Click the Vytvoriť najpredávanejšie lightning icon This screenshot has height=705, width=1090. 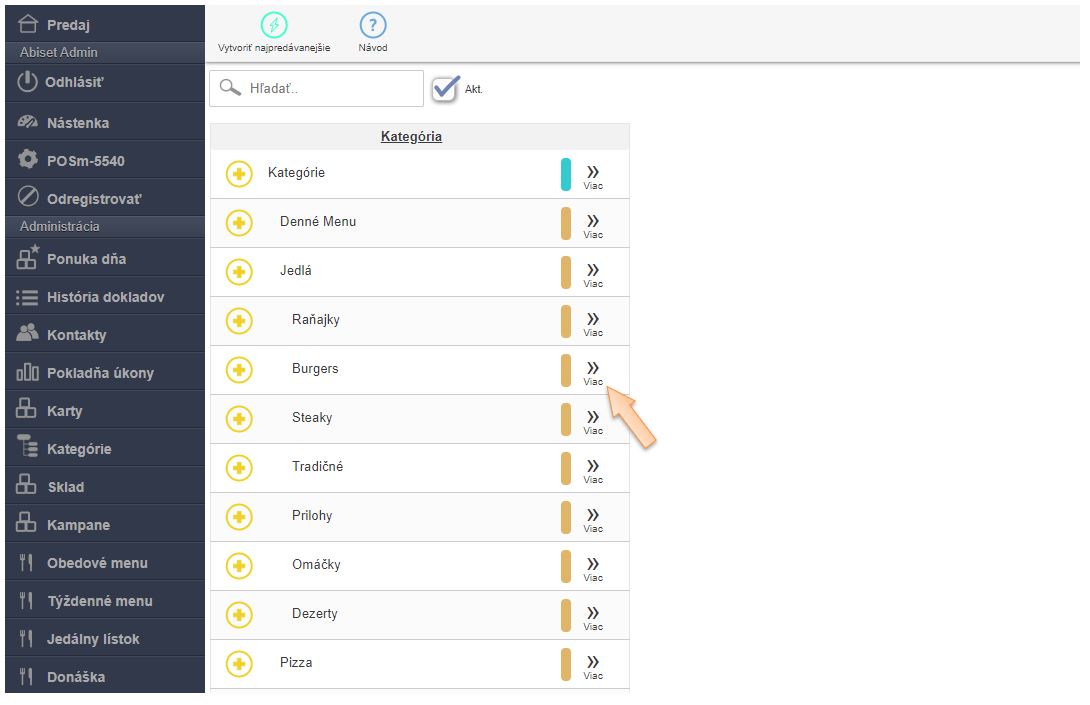273,26
